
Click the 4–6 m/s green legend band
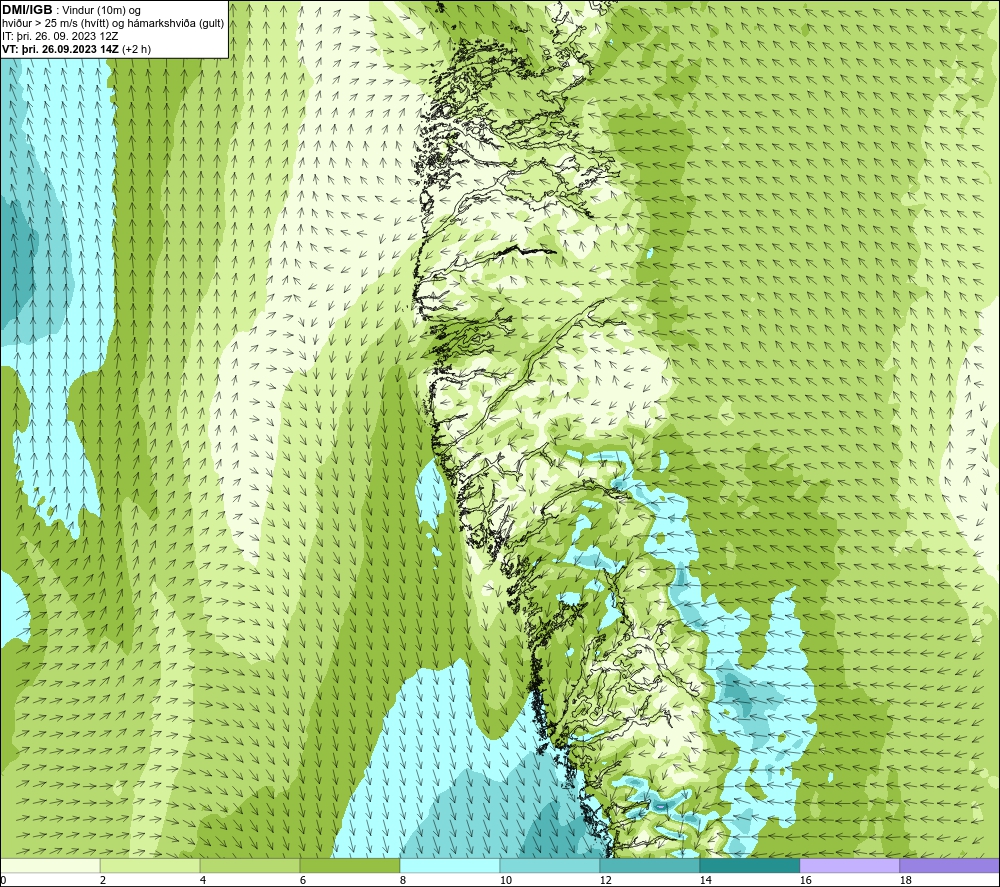(x=250, y=865)
